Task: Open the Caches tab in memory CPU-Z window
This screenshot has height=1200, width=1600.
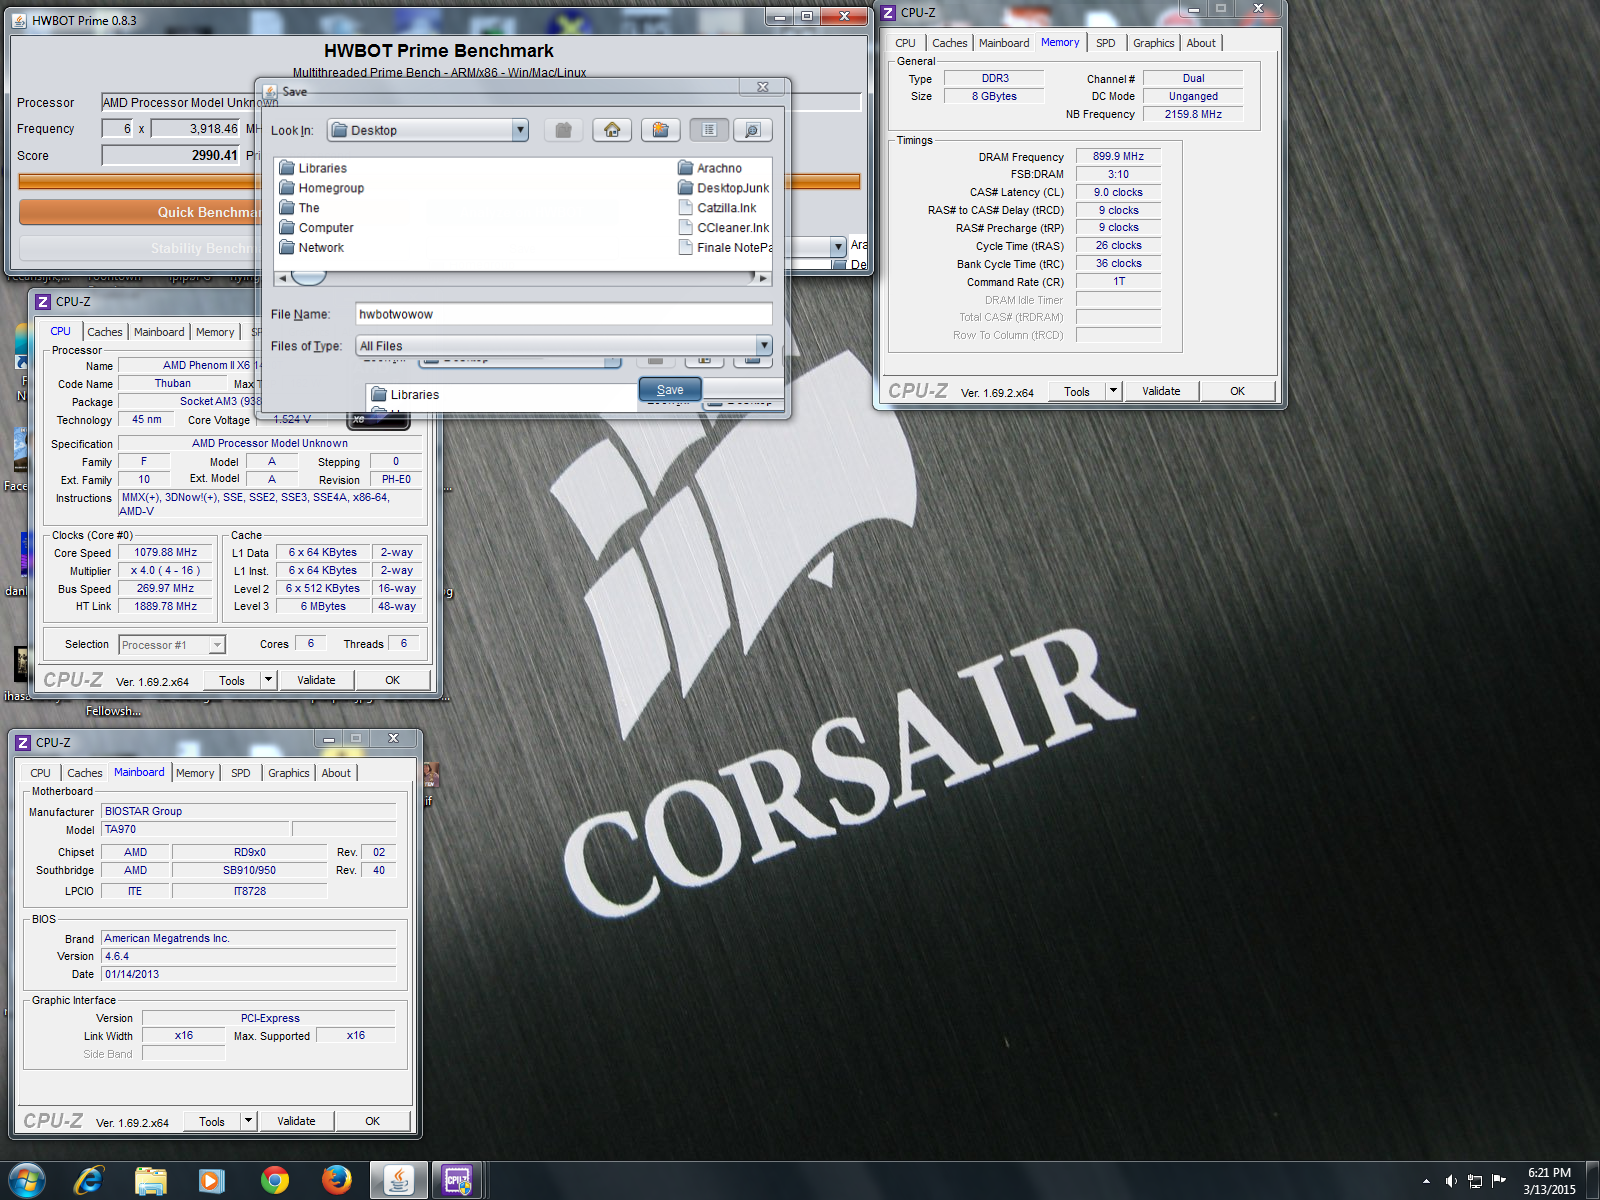Action: (949, 43)
